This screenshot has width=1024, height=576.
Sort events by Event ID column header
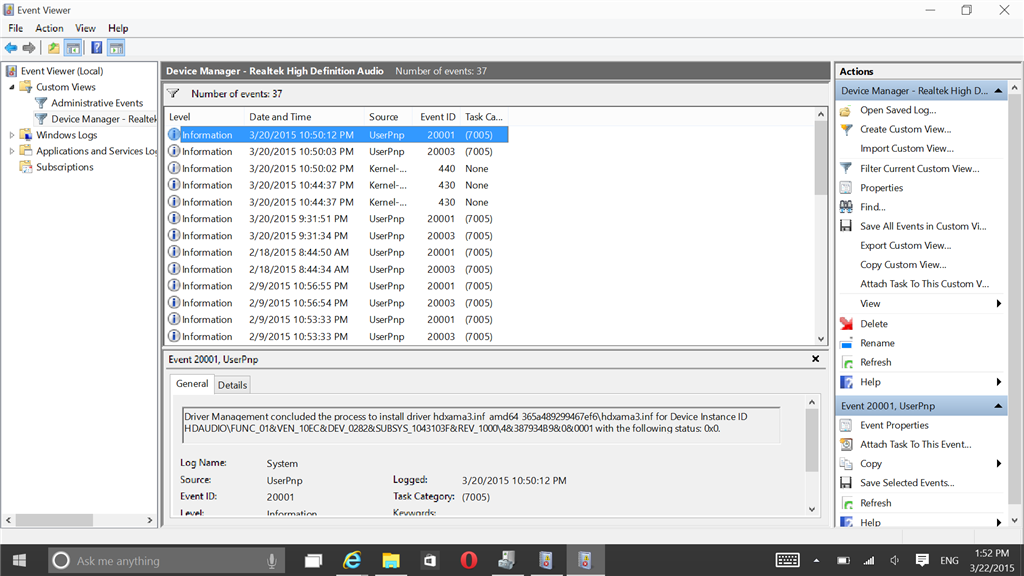(x=438, y=117)
